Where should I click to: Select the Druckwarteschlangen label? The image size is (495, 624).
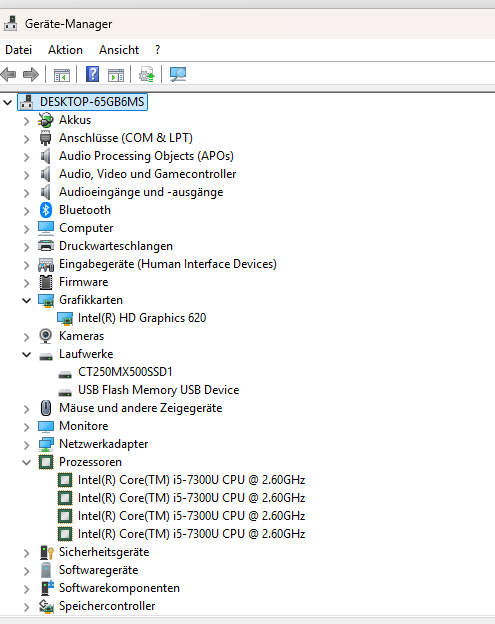tap(116, 246)
